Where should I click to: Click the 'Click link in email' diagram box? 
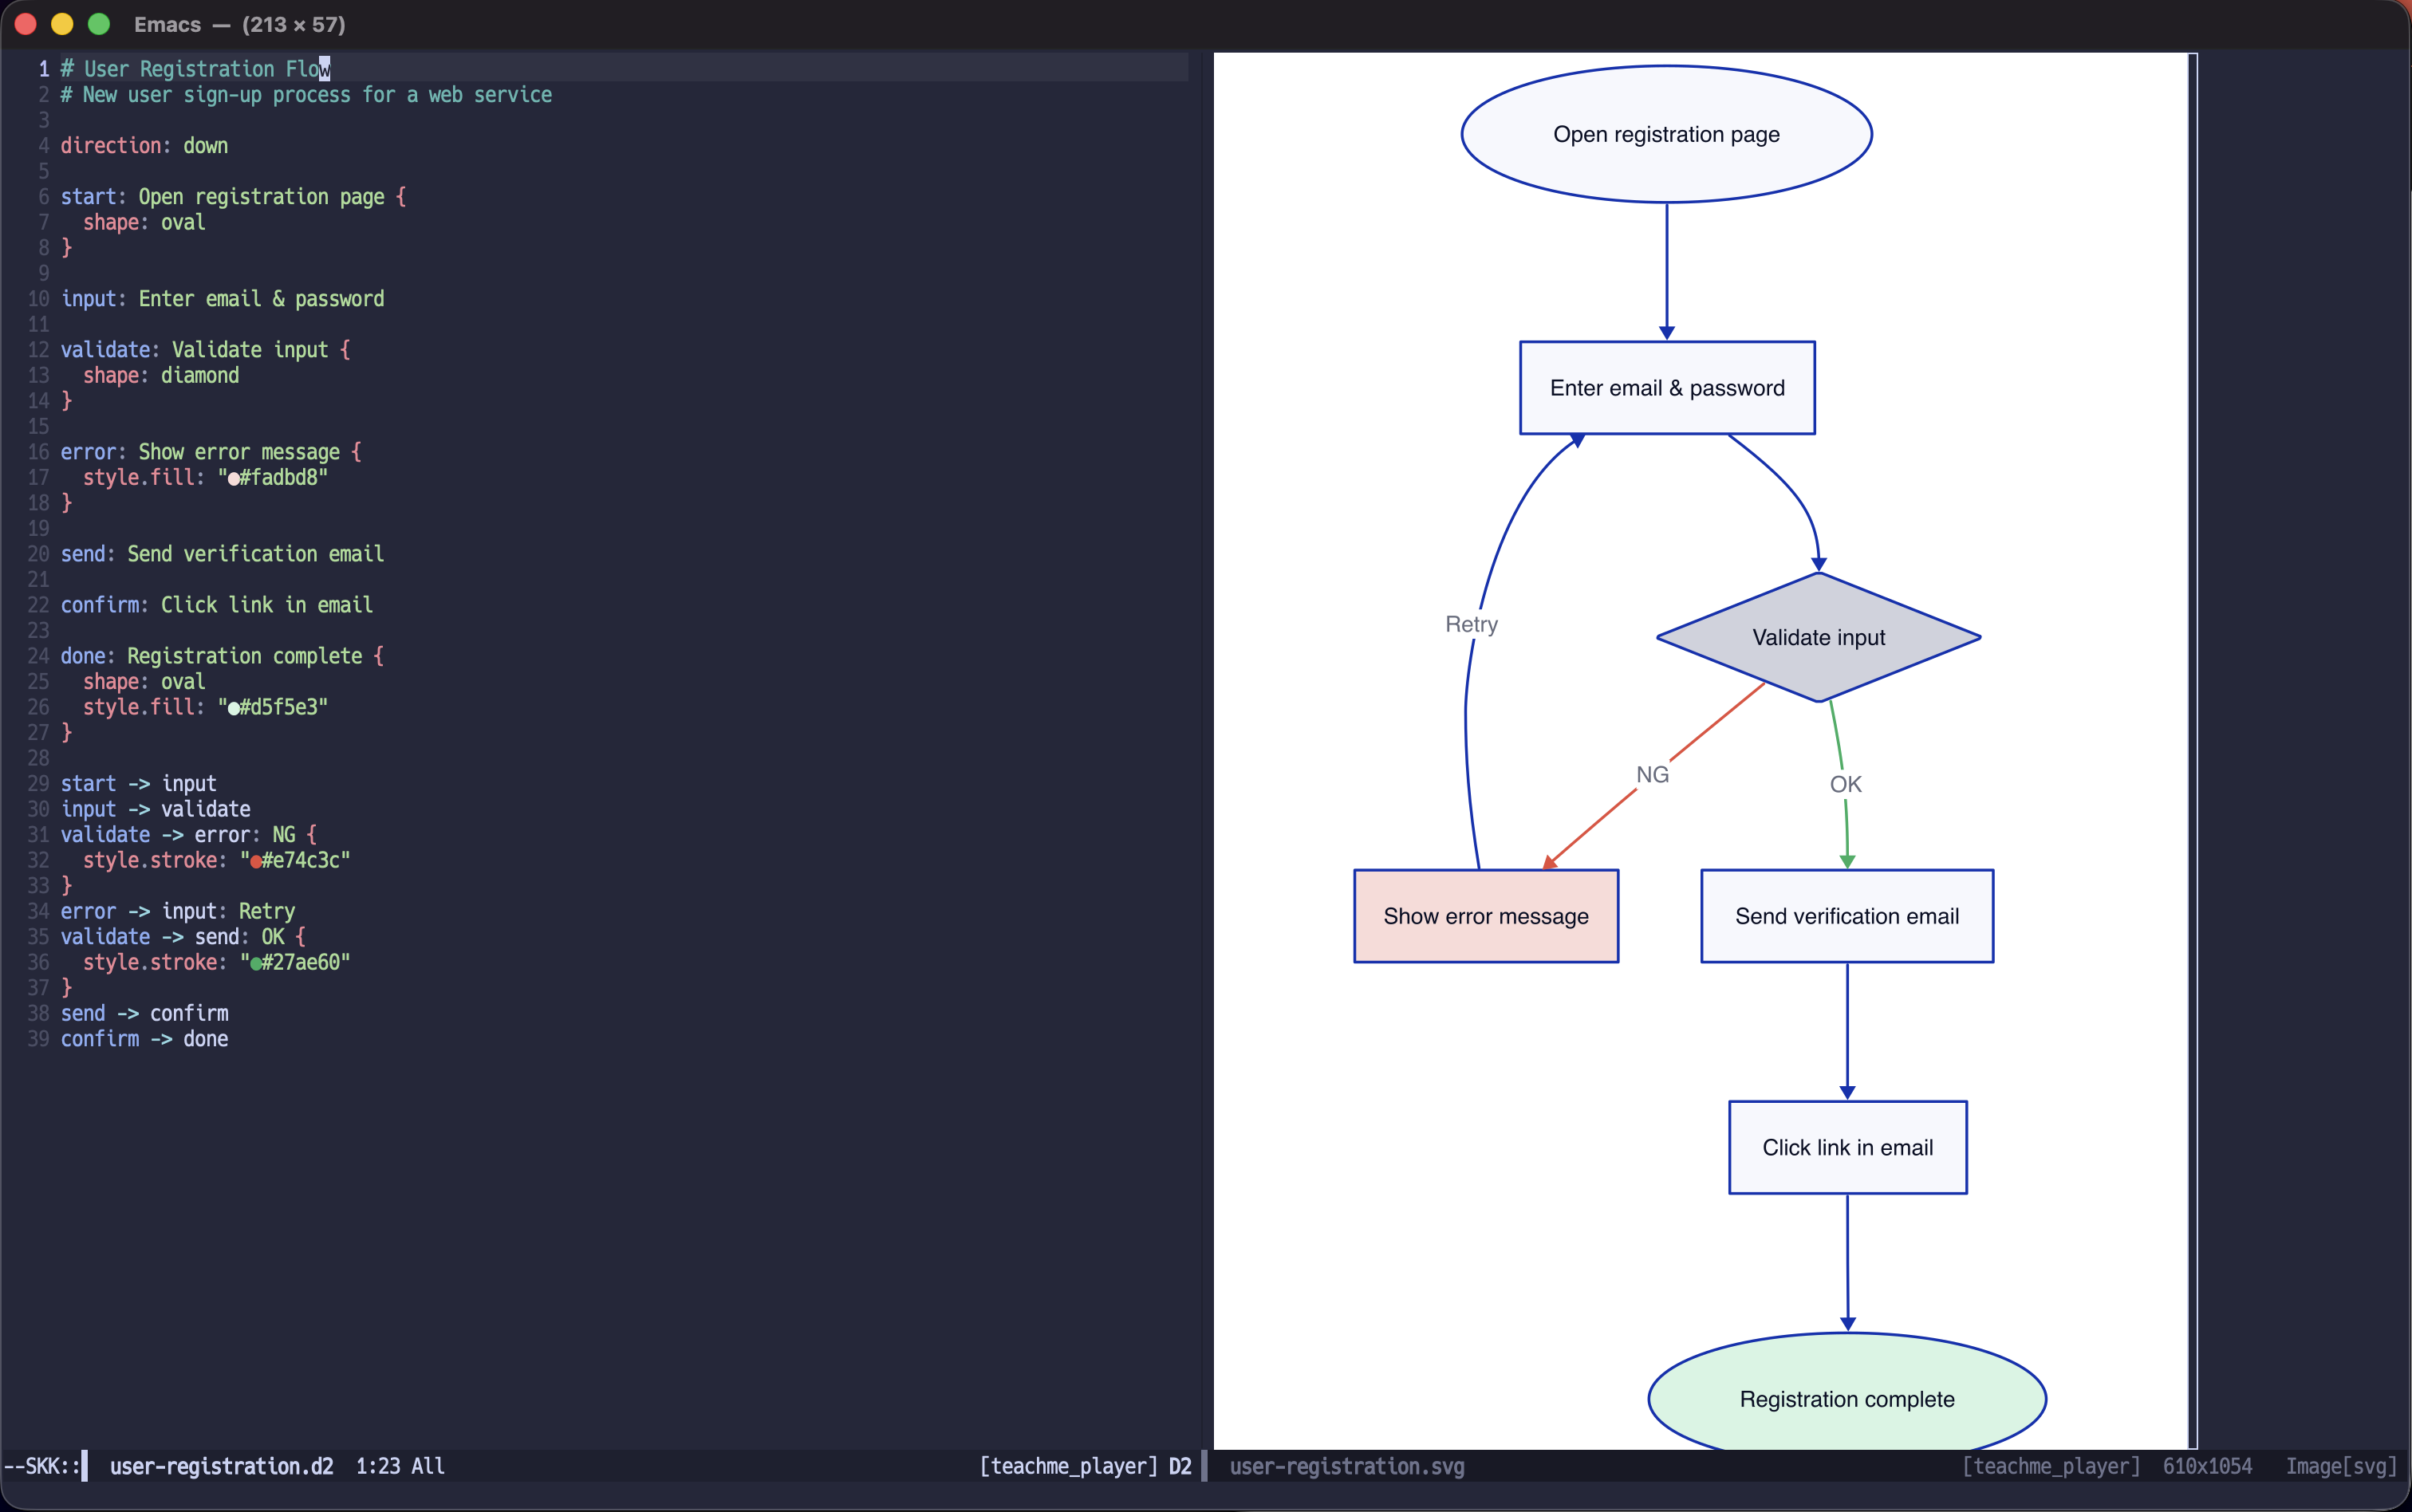pyautogui.click(x=1847, y=1147)
